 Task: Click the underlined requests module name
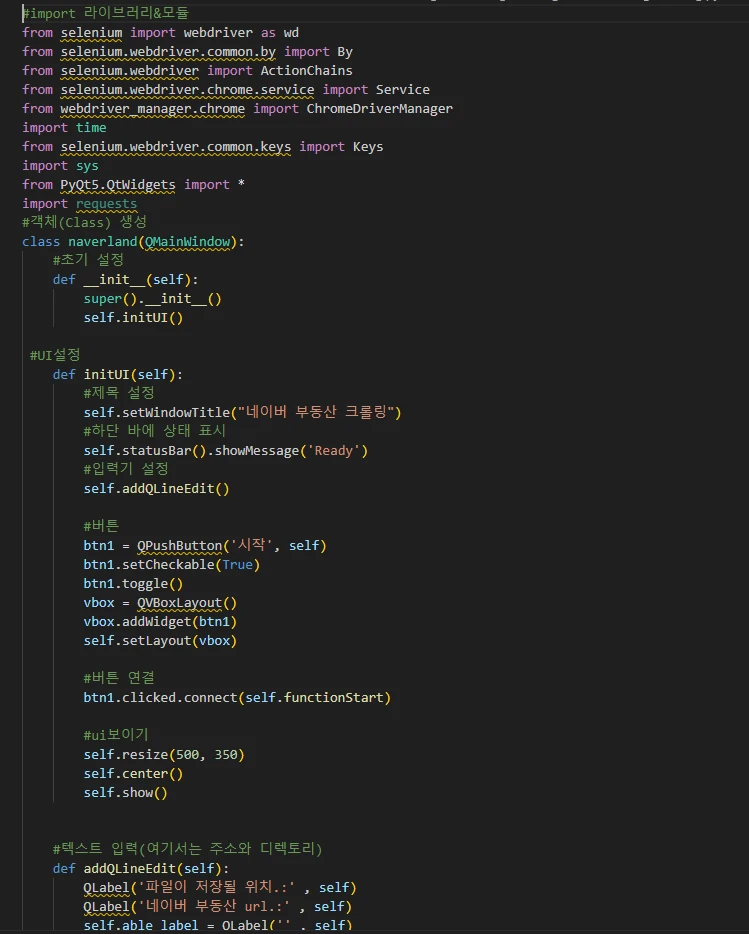(x=106, y=203)
